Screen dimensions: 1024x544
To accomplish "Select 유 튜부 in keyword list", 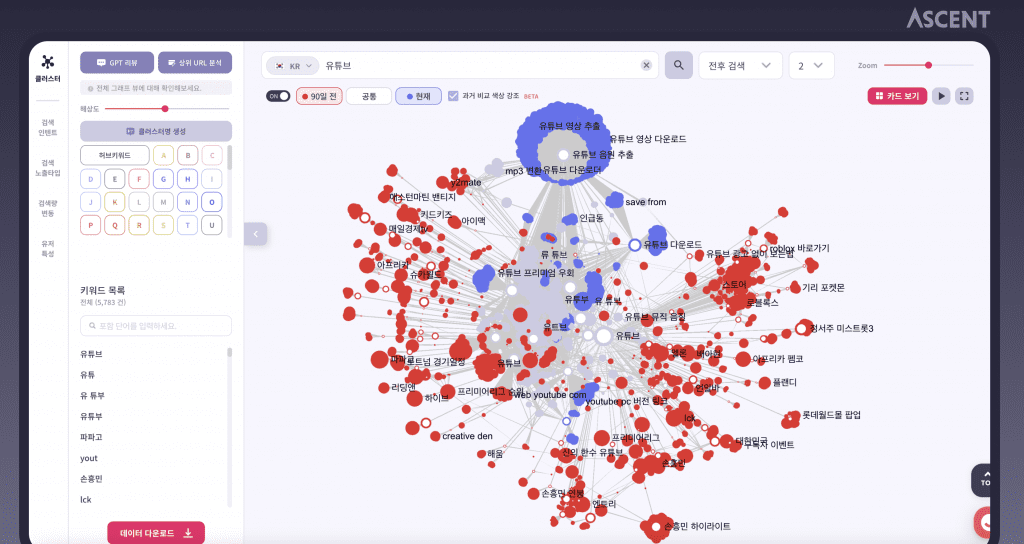I will pos(92,396).
